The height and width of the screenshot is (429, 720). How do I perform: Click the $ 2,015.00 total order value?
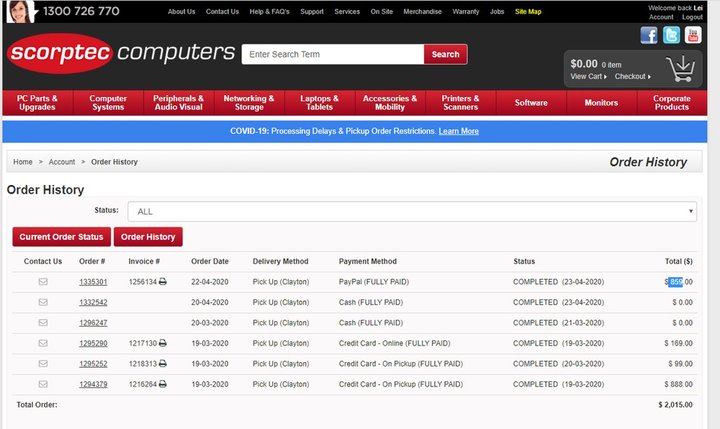click(675, 405)
